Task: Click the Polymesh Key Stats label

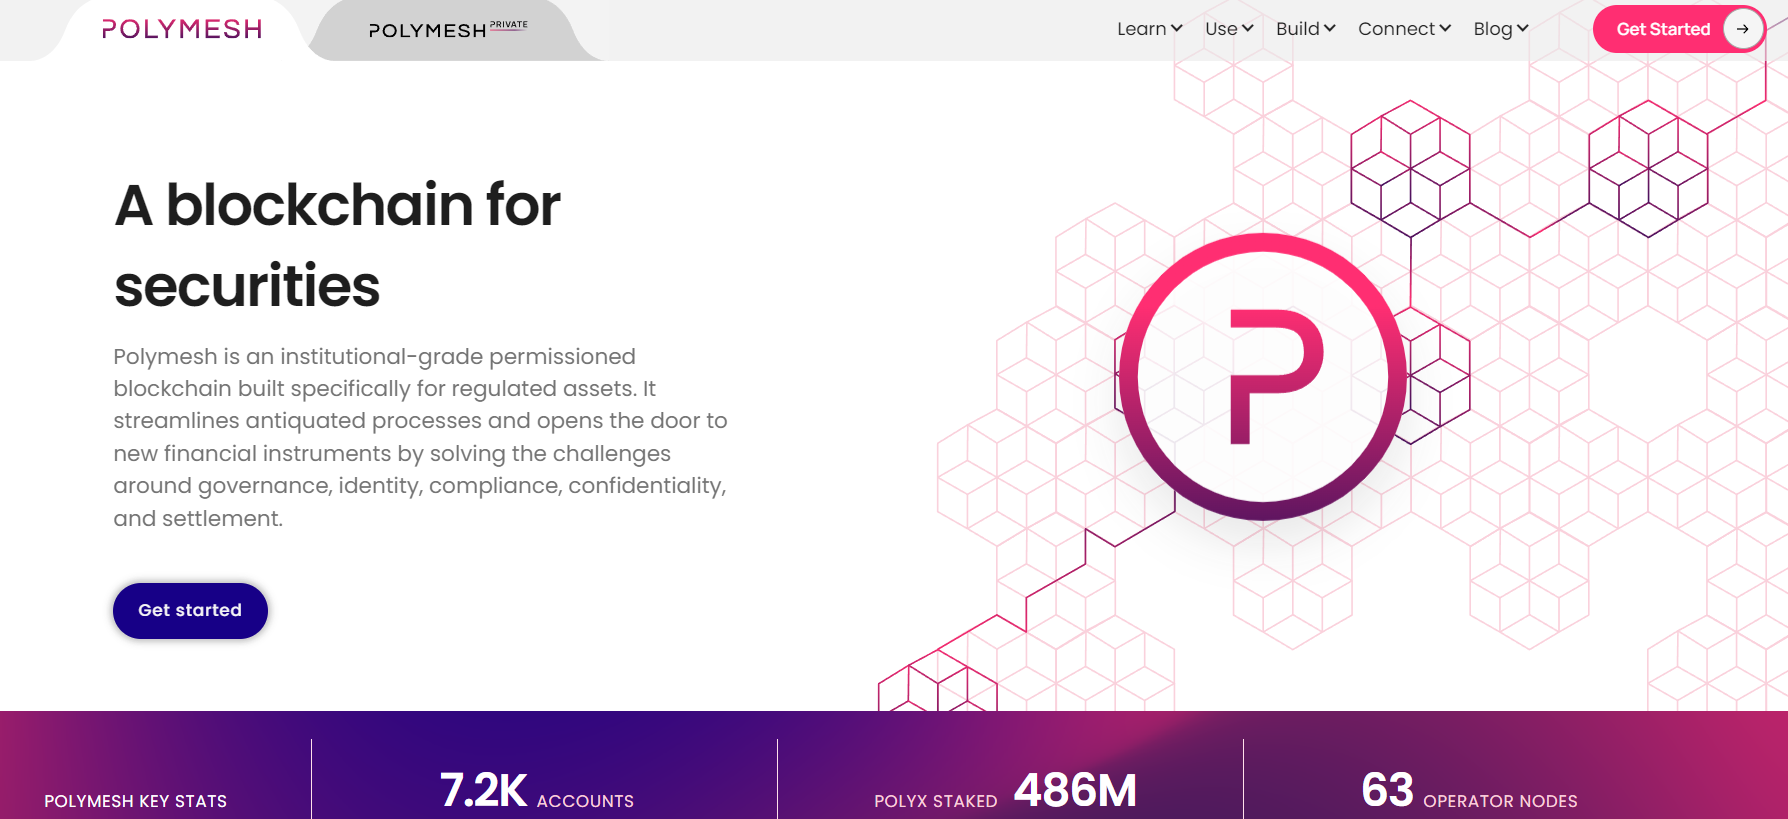Action: 136,801
